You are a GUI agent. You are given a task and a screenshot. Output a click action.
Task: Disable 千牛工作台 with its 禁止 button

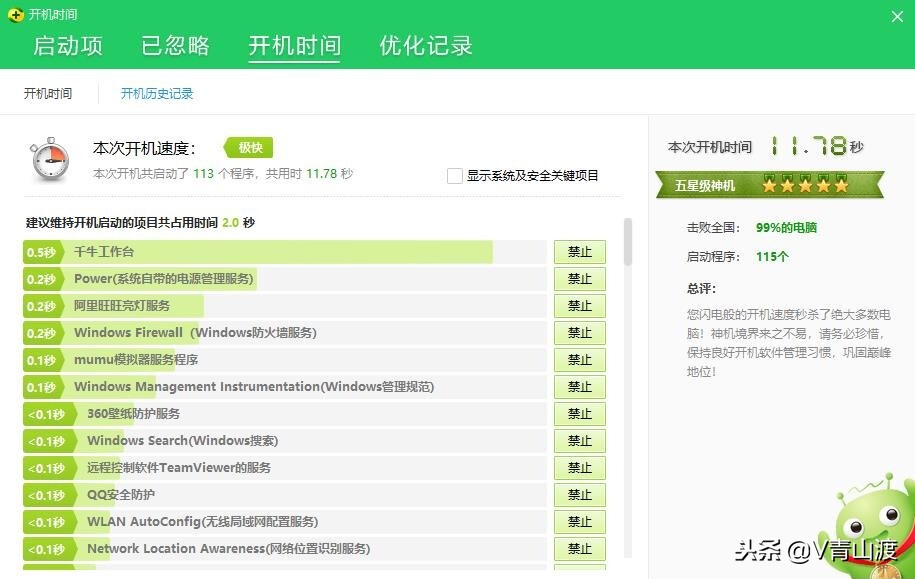coord(579,252)
